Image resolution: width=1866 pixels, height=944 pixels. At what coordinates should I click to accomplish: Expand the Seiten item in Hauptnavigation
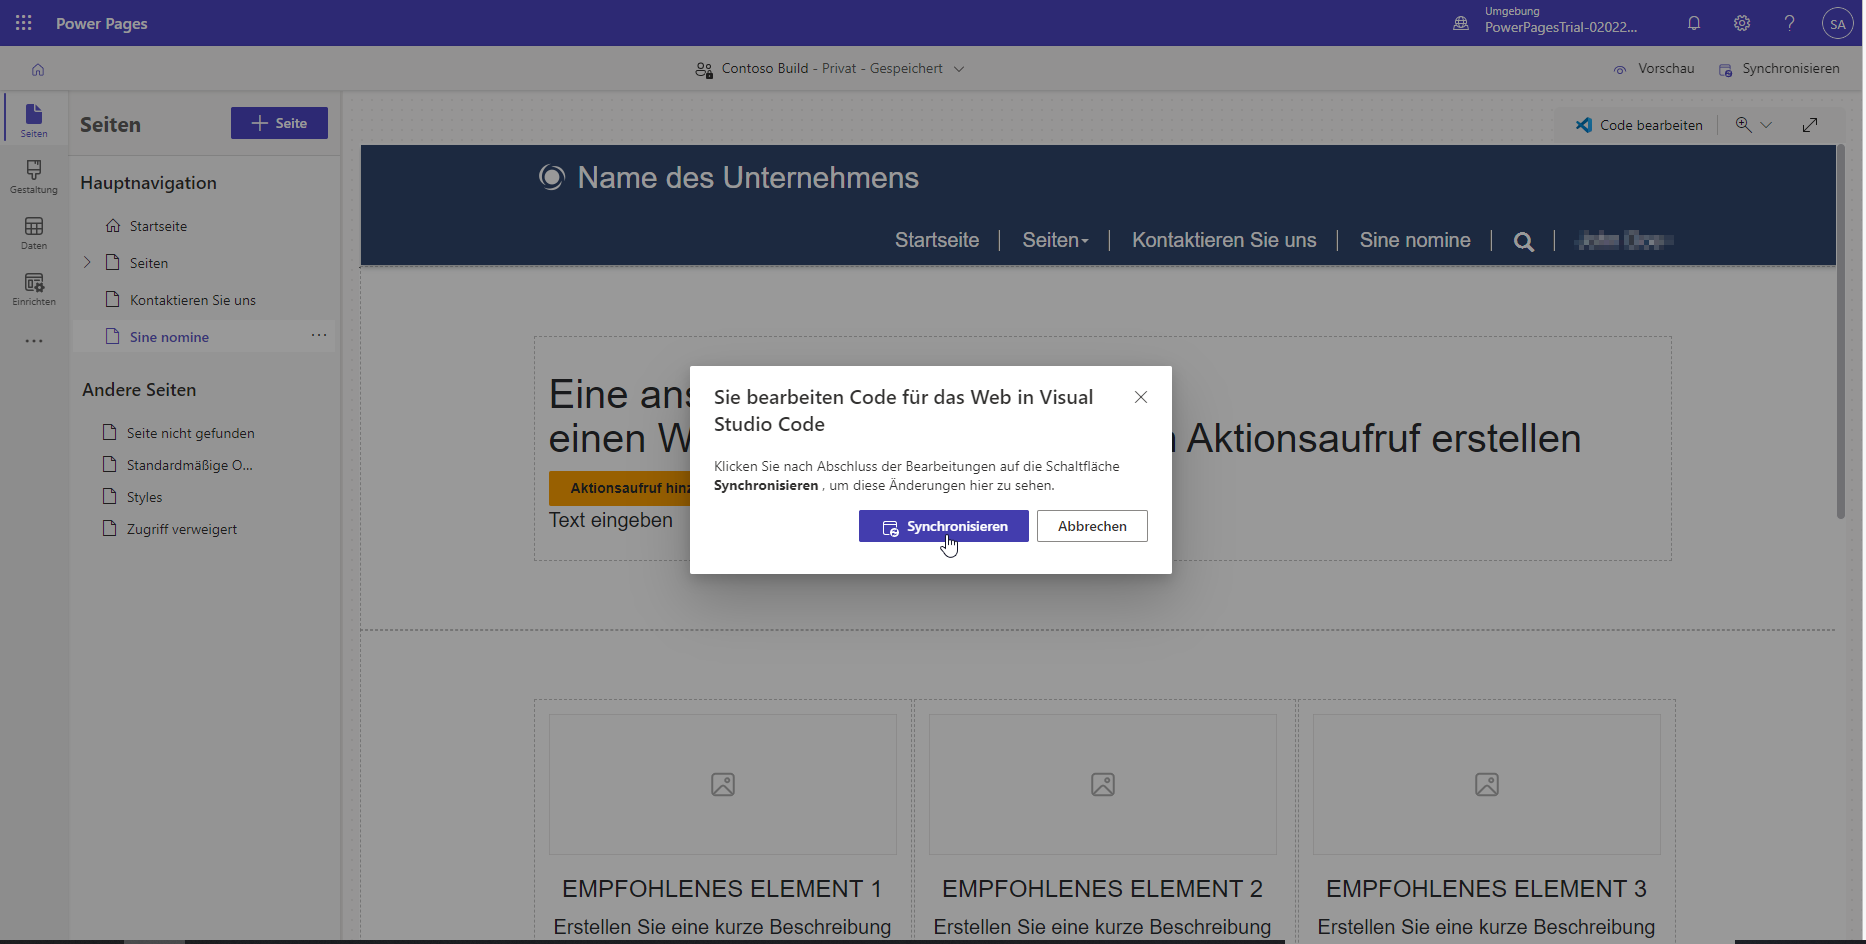(x=87, y=262)
